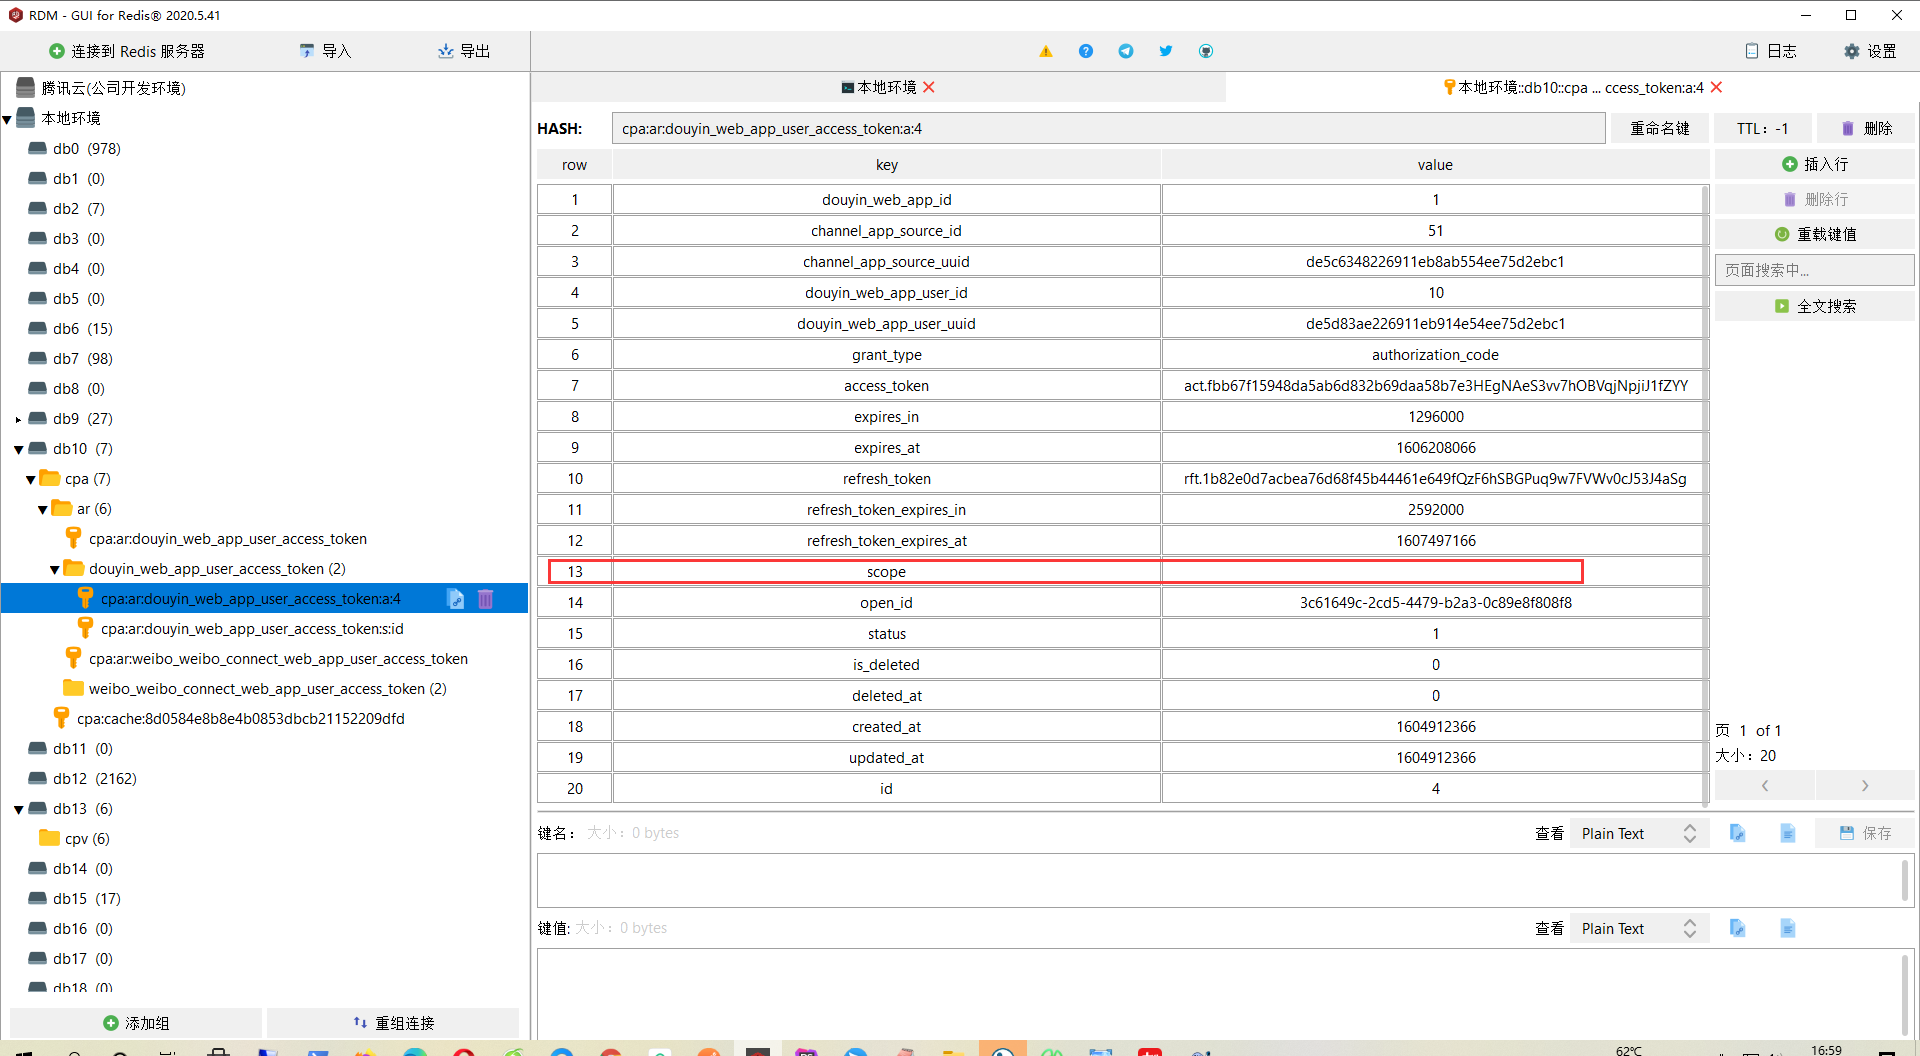Open the 键值 Plain Text view dropdown
This screenshot has width=1920, height=1056.
(x=1638, y=928)
